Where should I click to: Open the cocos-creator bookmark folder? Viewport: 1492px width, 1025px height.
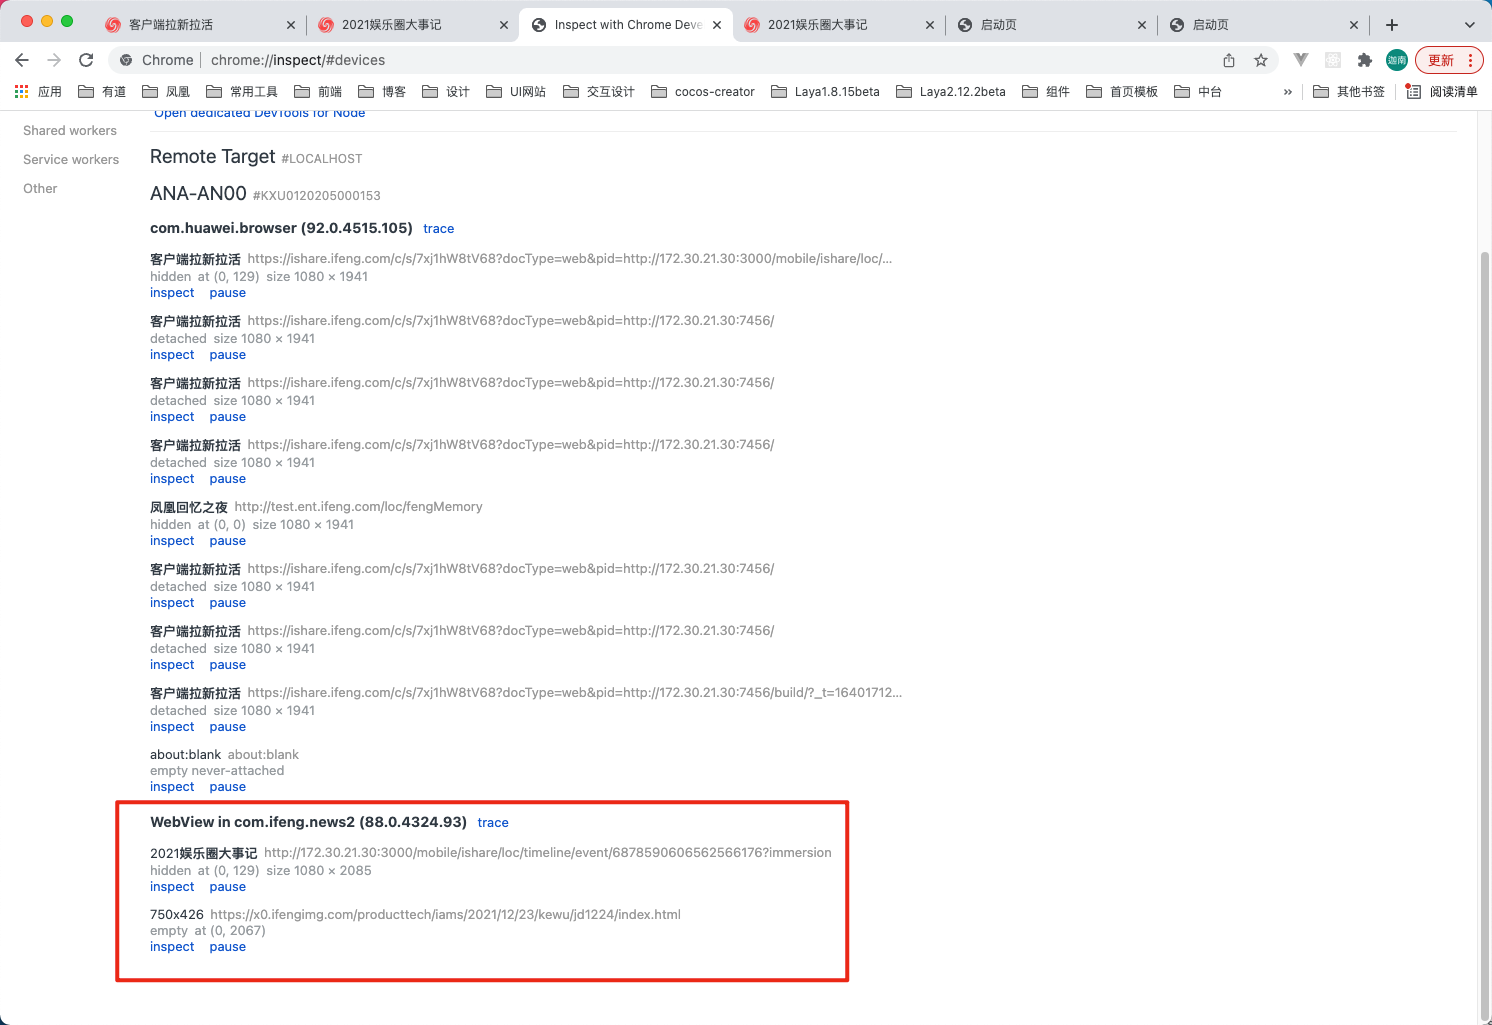[703, 91]
